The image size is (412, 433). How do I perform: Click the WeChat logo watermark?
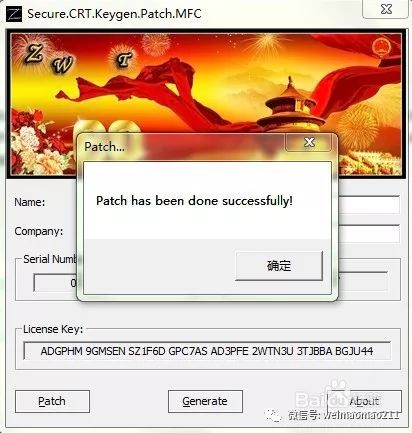click(x=273, y=415)
